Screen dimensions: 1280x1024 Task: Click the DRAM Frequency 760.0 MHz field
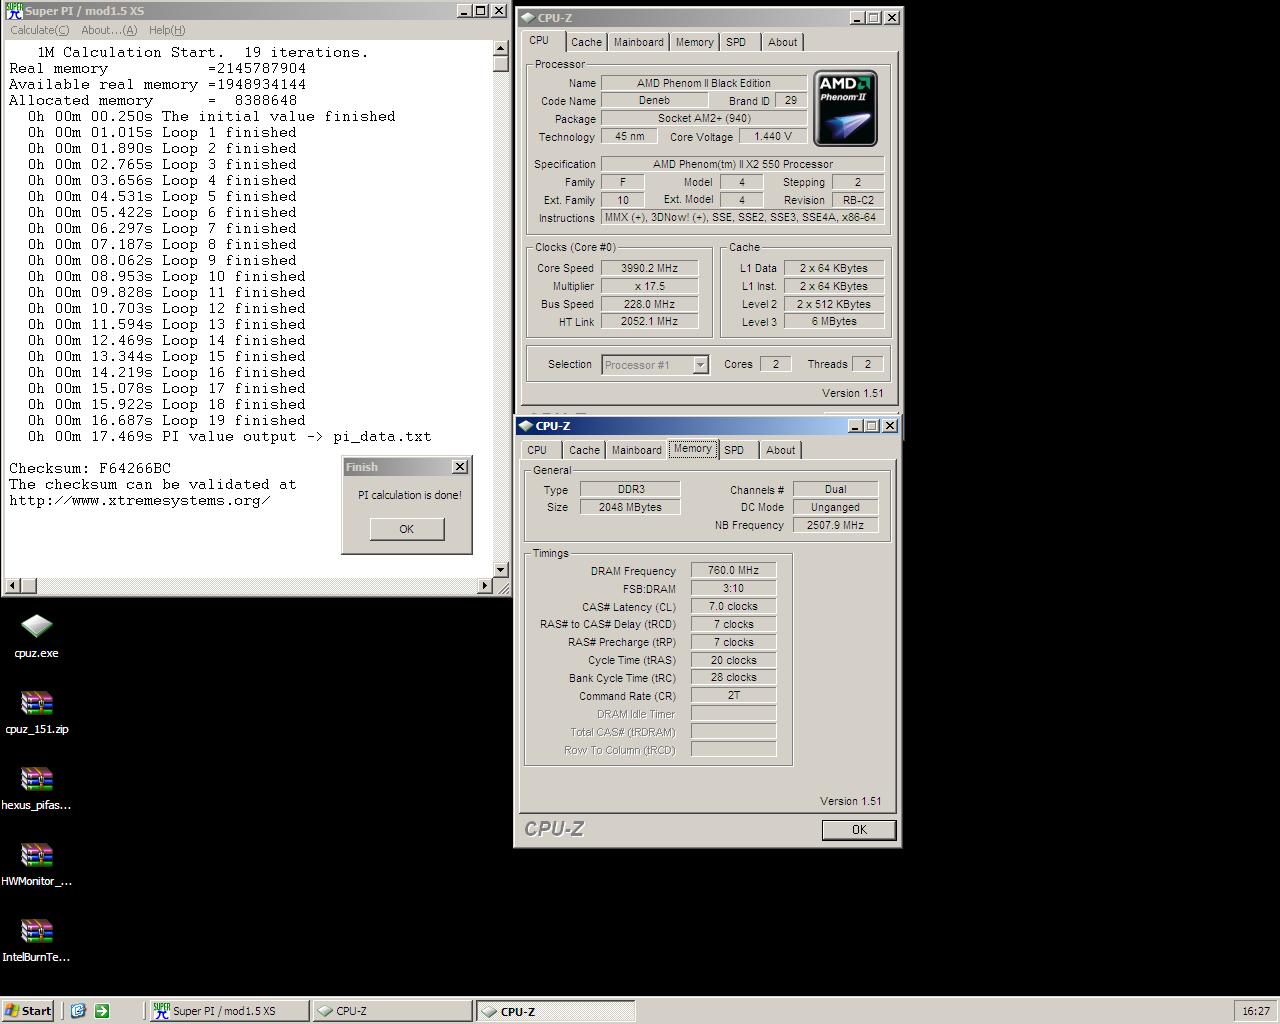click(x=733, y=570)
